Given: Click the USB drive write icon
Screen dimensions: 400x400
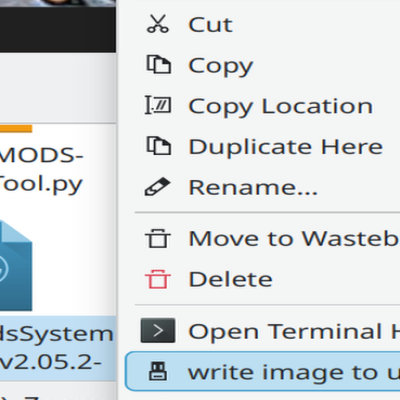Looking at the screenshot, I should (x=158, y=371).
